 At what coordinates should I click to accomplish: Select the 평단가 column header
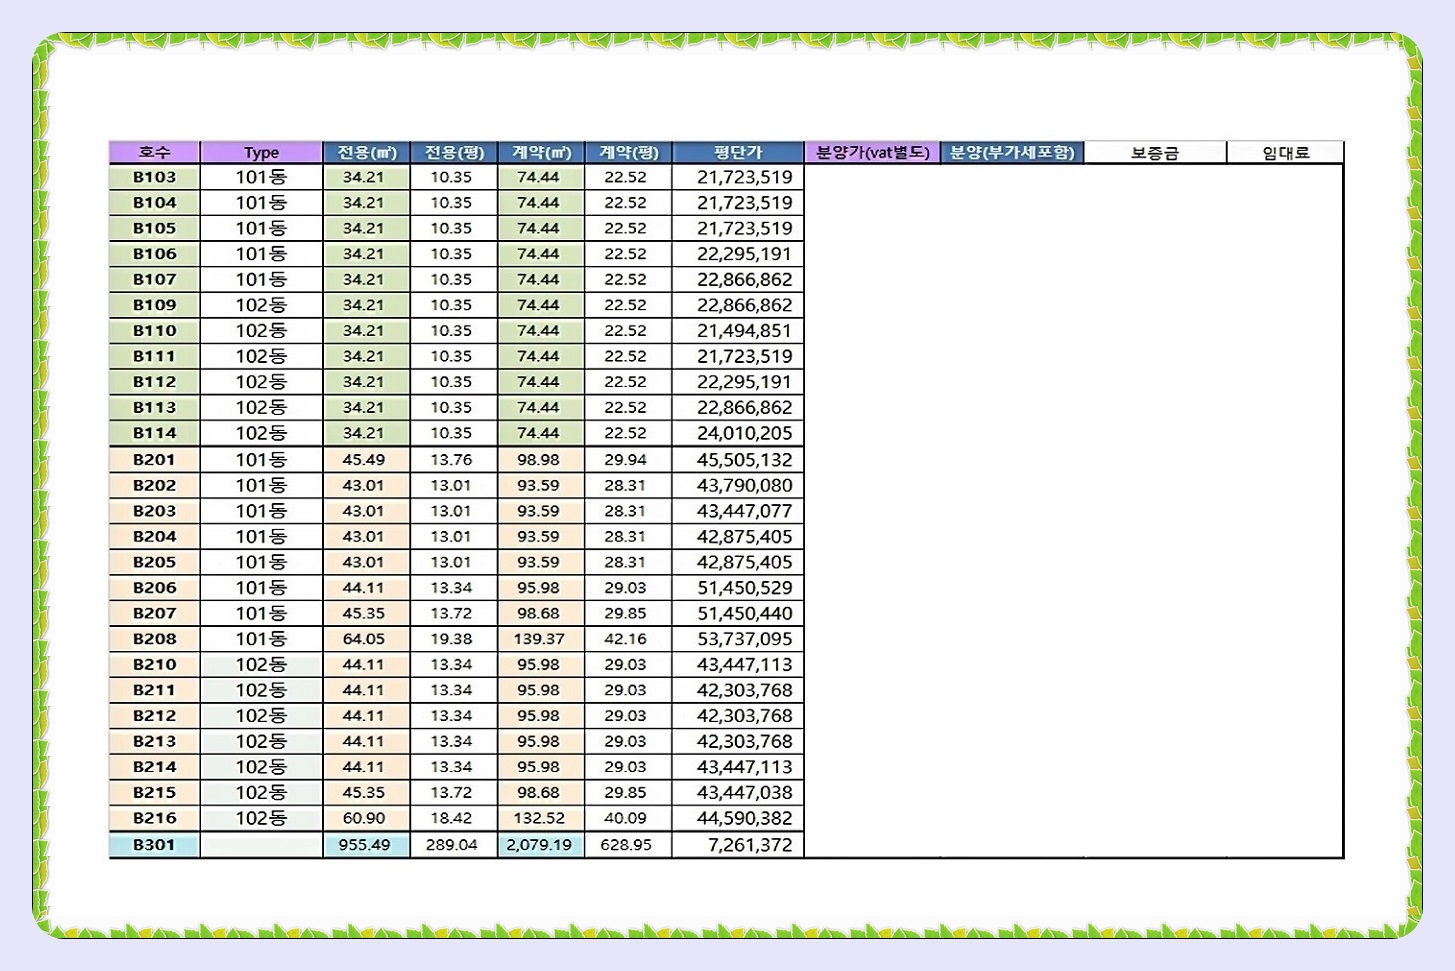[738, 152]
